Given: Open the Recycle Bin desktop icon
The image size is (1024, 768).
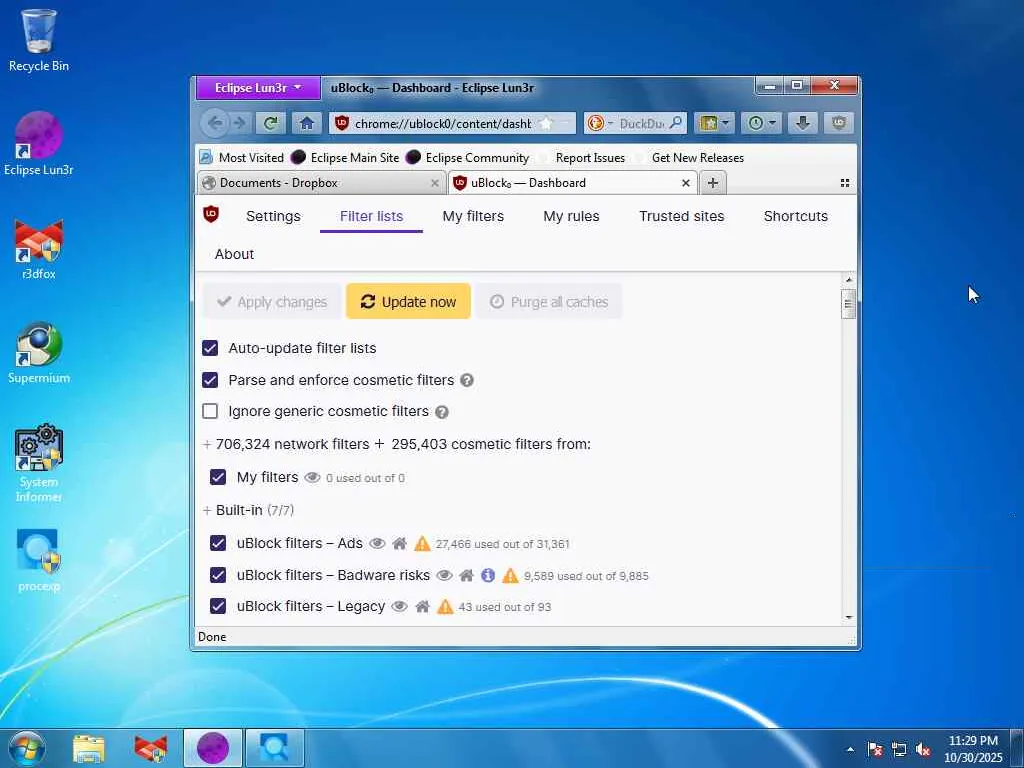Looking at the screenshot, I should (39, 39).
